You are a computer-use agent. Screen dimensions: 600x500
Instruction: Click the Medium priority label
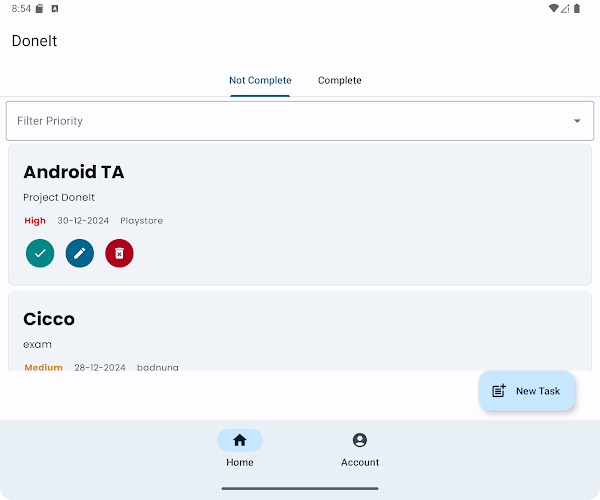pos(44,367)
